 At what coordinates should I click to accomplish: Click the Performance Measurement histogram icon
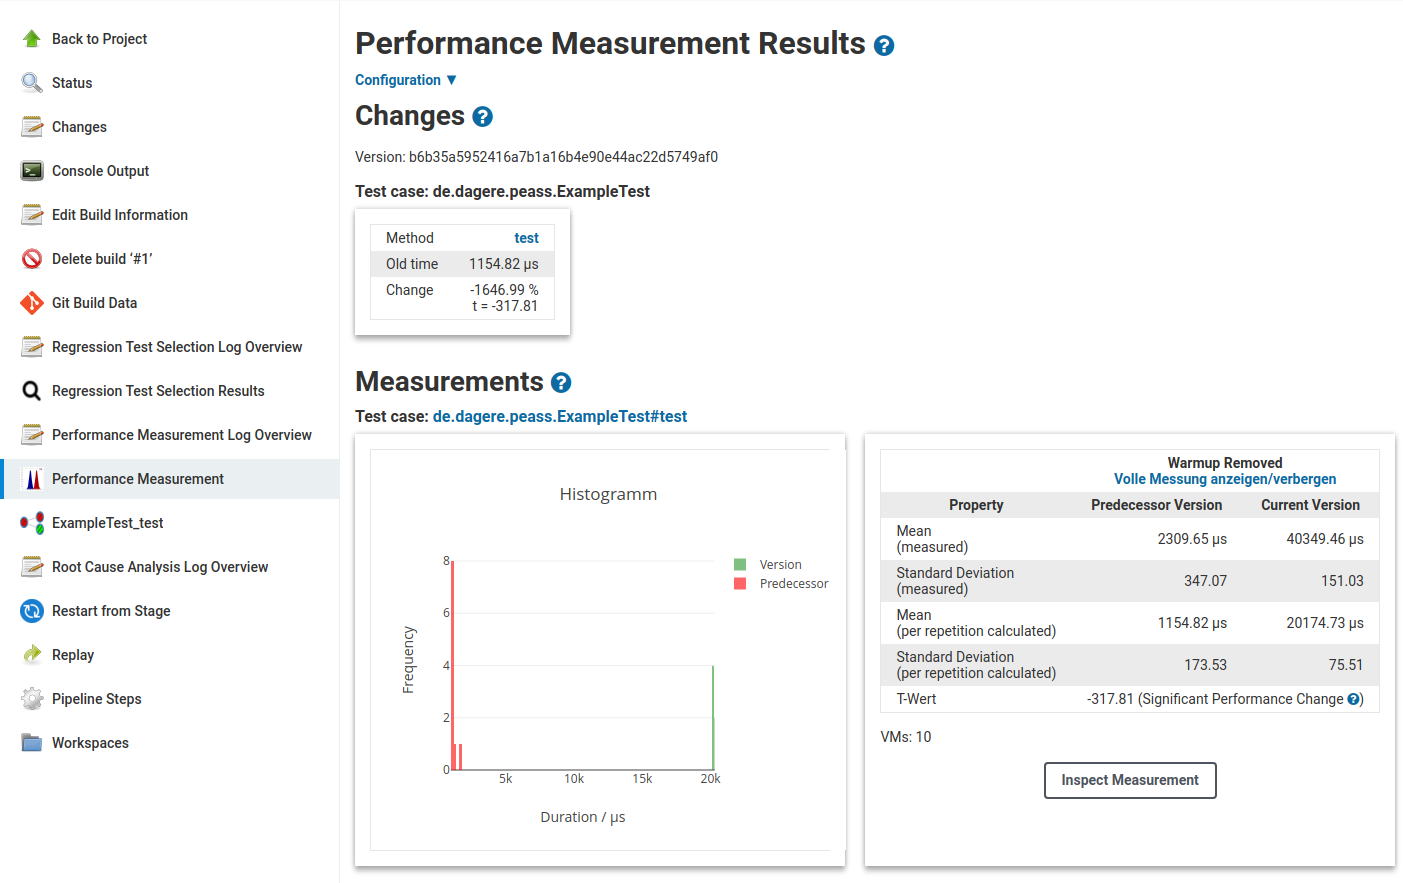(x=32, y=479)
